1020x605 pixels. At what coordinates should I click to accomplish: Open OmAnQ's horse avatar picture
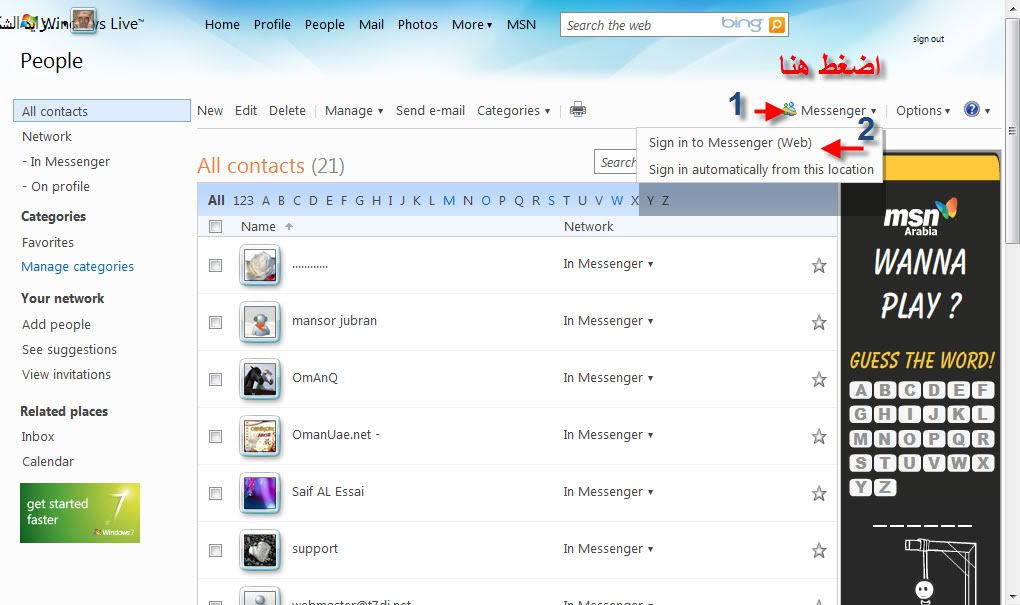[260, 379]
